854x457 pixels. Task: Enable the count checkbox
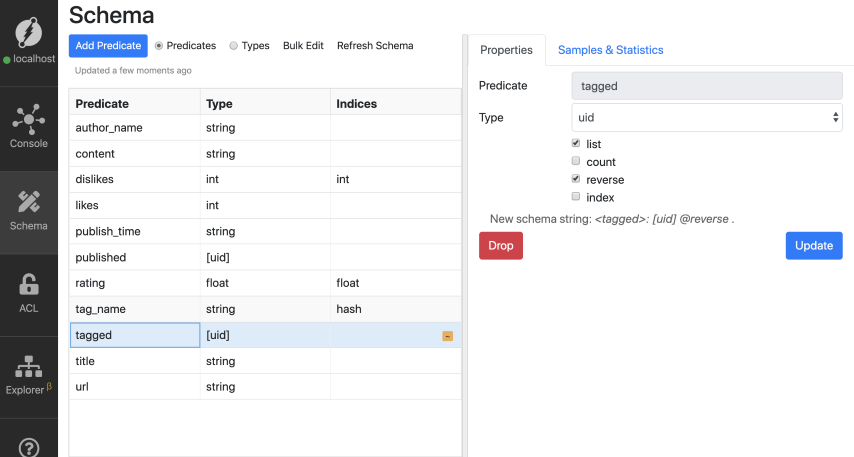[575, 161]
